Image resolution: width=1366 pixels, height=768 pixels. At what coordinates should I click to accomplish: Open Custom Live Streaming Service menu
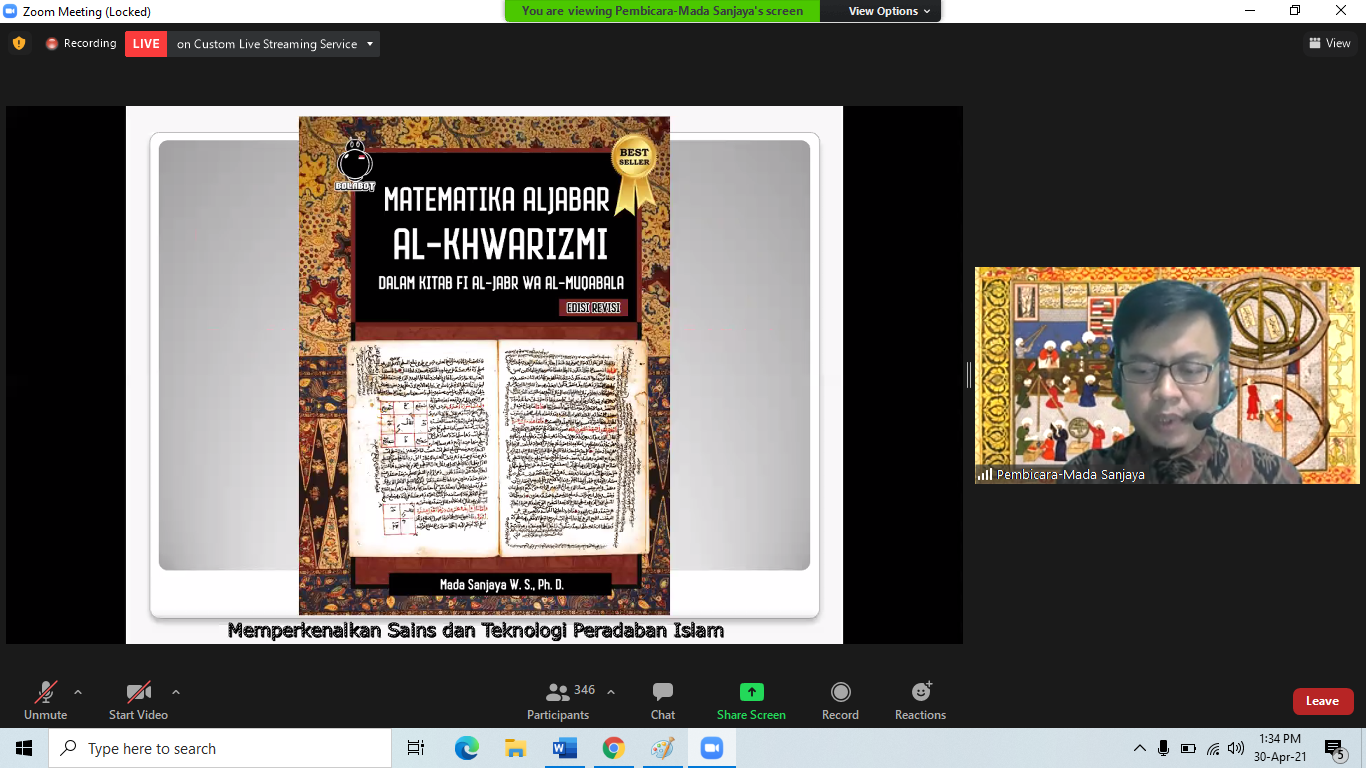(x=275, y=44)
